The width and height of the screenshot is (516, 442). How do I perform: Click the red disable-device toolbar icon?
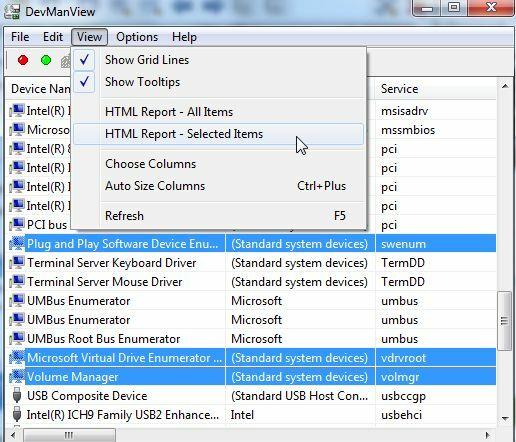pyautogui.click(x=23, y=60)
